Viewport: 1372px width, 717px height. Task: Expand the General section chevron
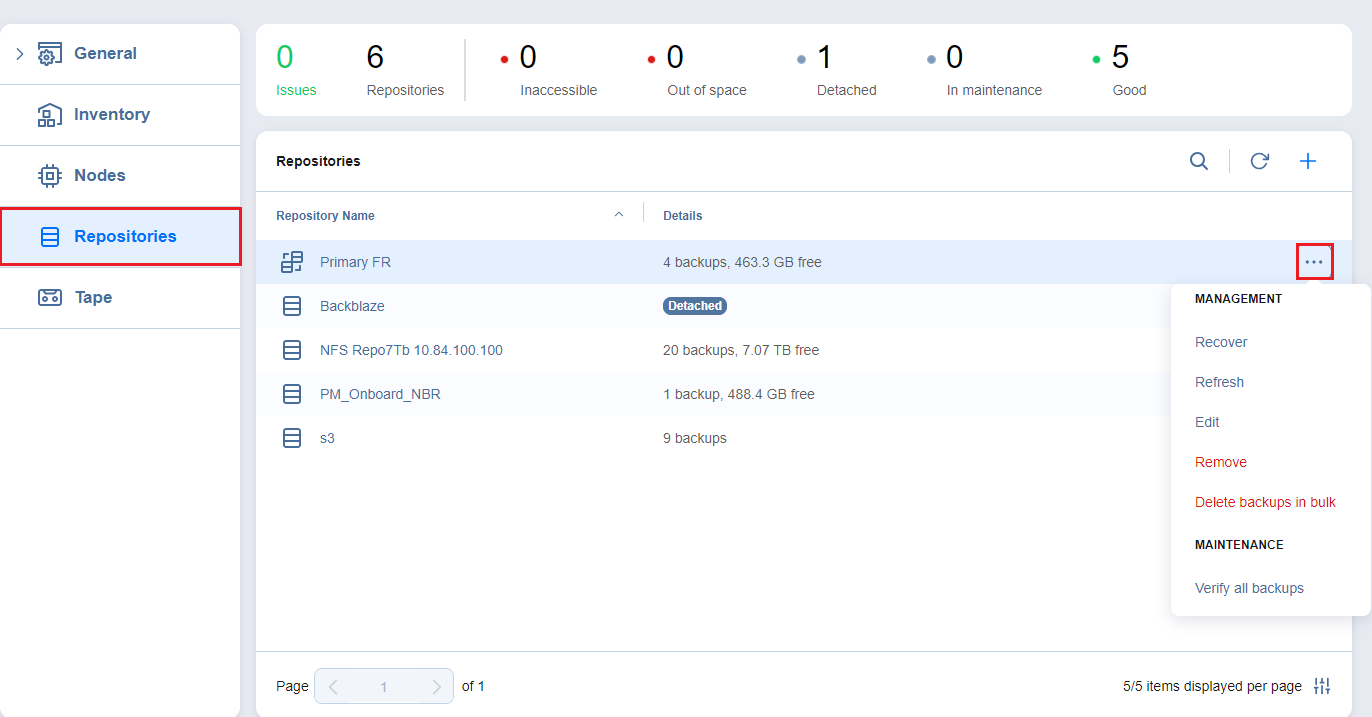19,54
